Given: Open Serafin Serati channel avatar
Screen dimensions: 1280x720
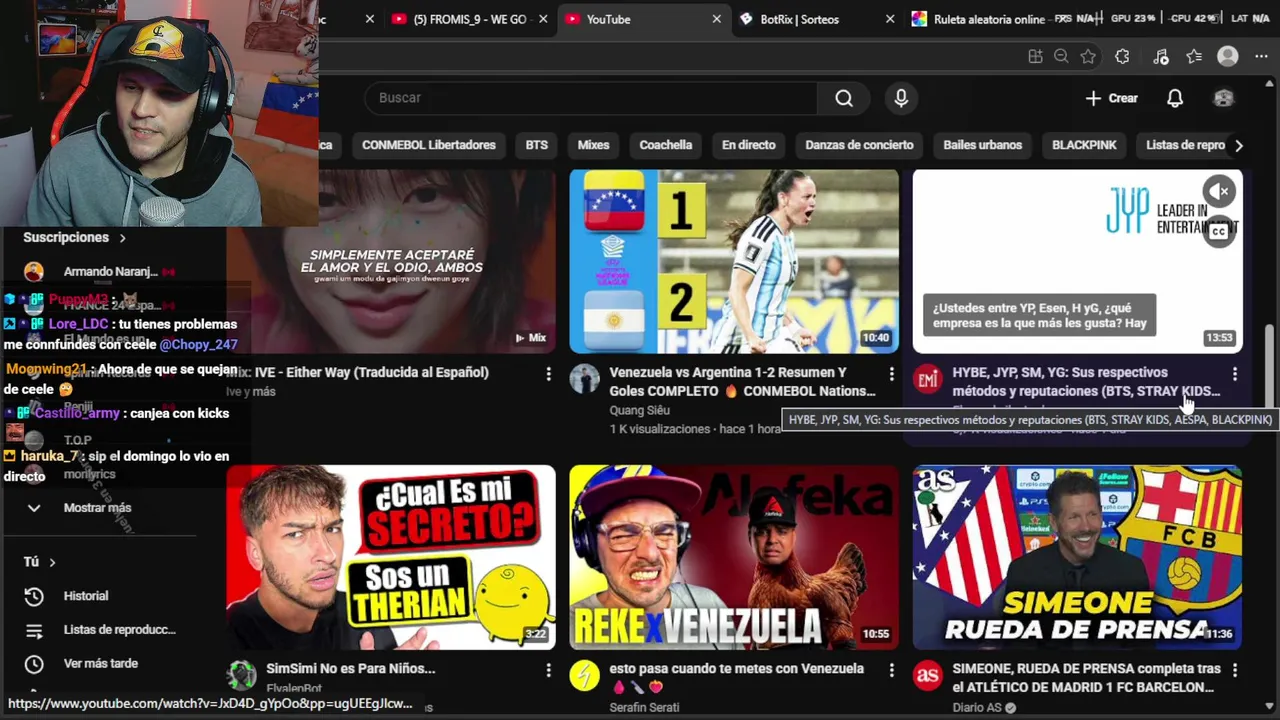Looking at the screenshot, I should 584,676.
